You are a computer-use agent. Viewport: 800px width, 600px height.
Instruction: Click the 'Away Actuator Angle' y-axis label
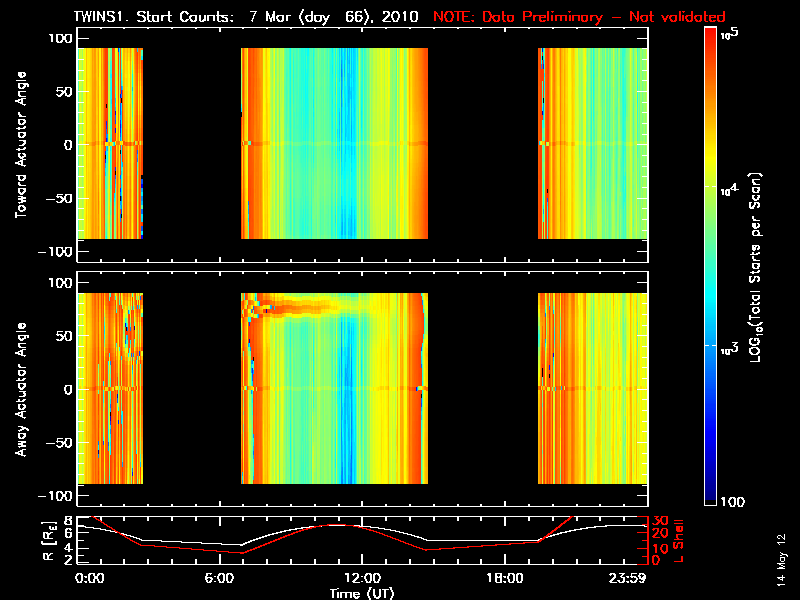(20, 388)
